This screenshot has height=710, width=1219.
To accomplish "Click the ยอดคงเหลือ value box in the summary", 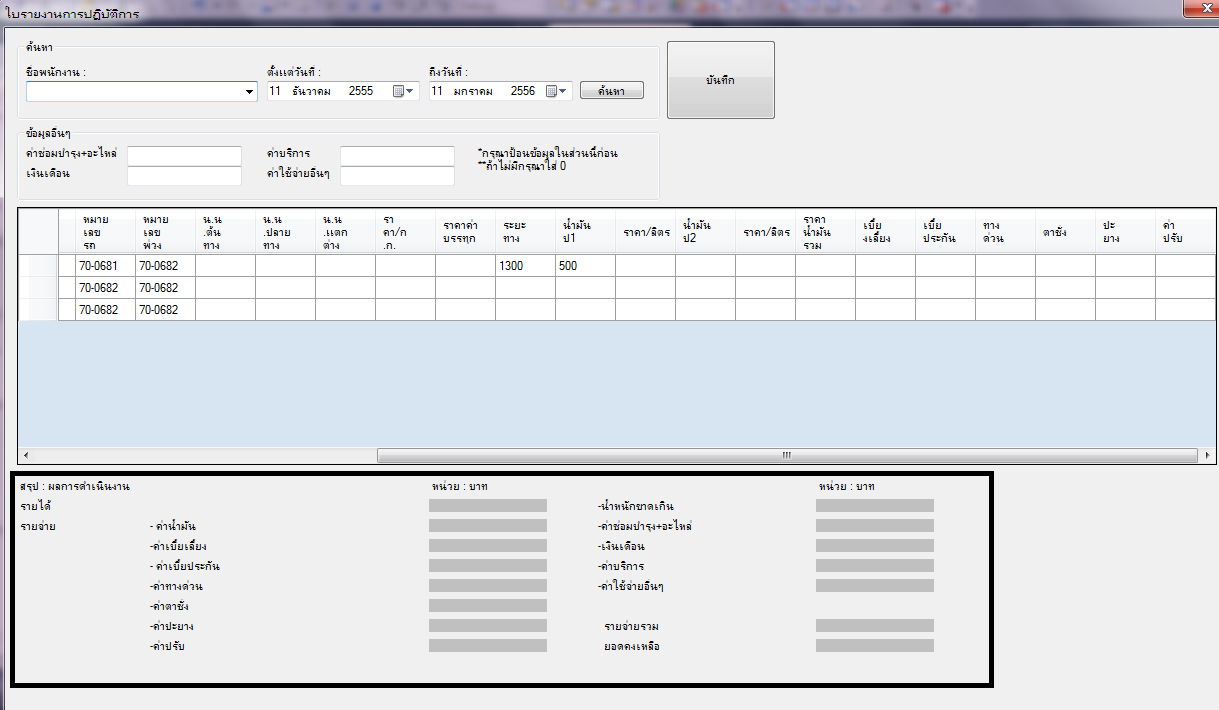I will [875, 646].
